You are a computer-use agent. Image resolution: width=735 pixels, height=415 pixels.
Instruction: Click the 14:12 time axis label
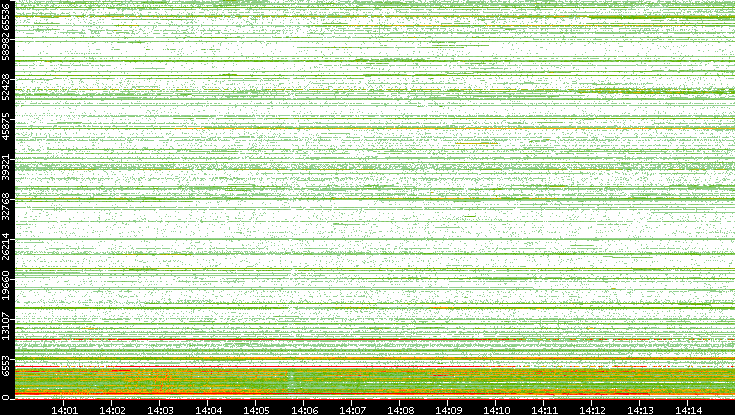592,409
